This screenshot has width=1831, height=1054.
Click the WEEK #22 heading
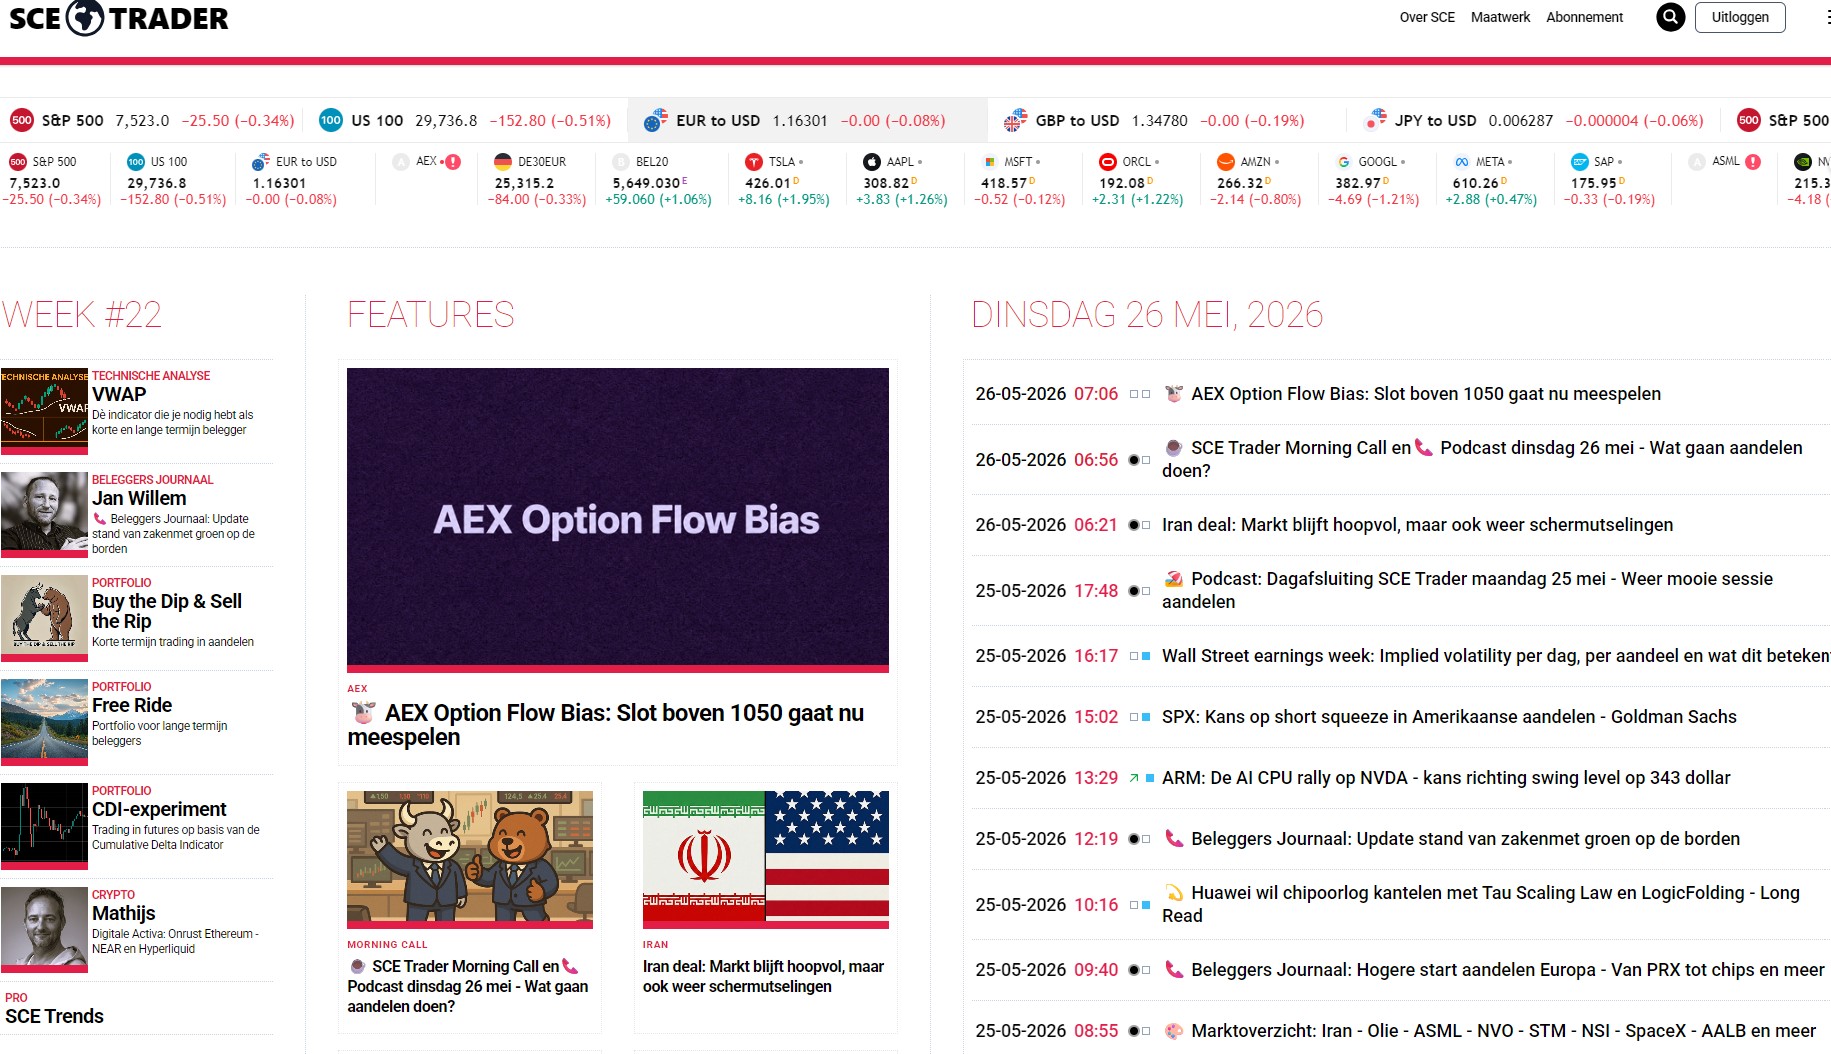pos(81,315)
